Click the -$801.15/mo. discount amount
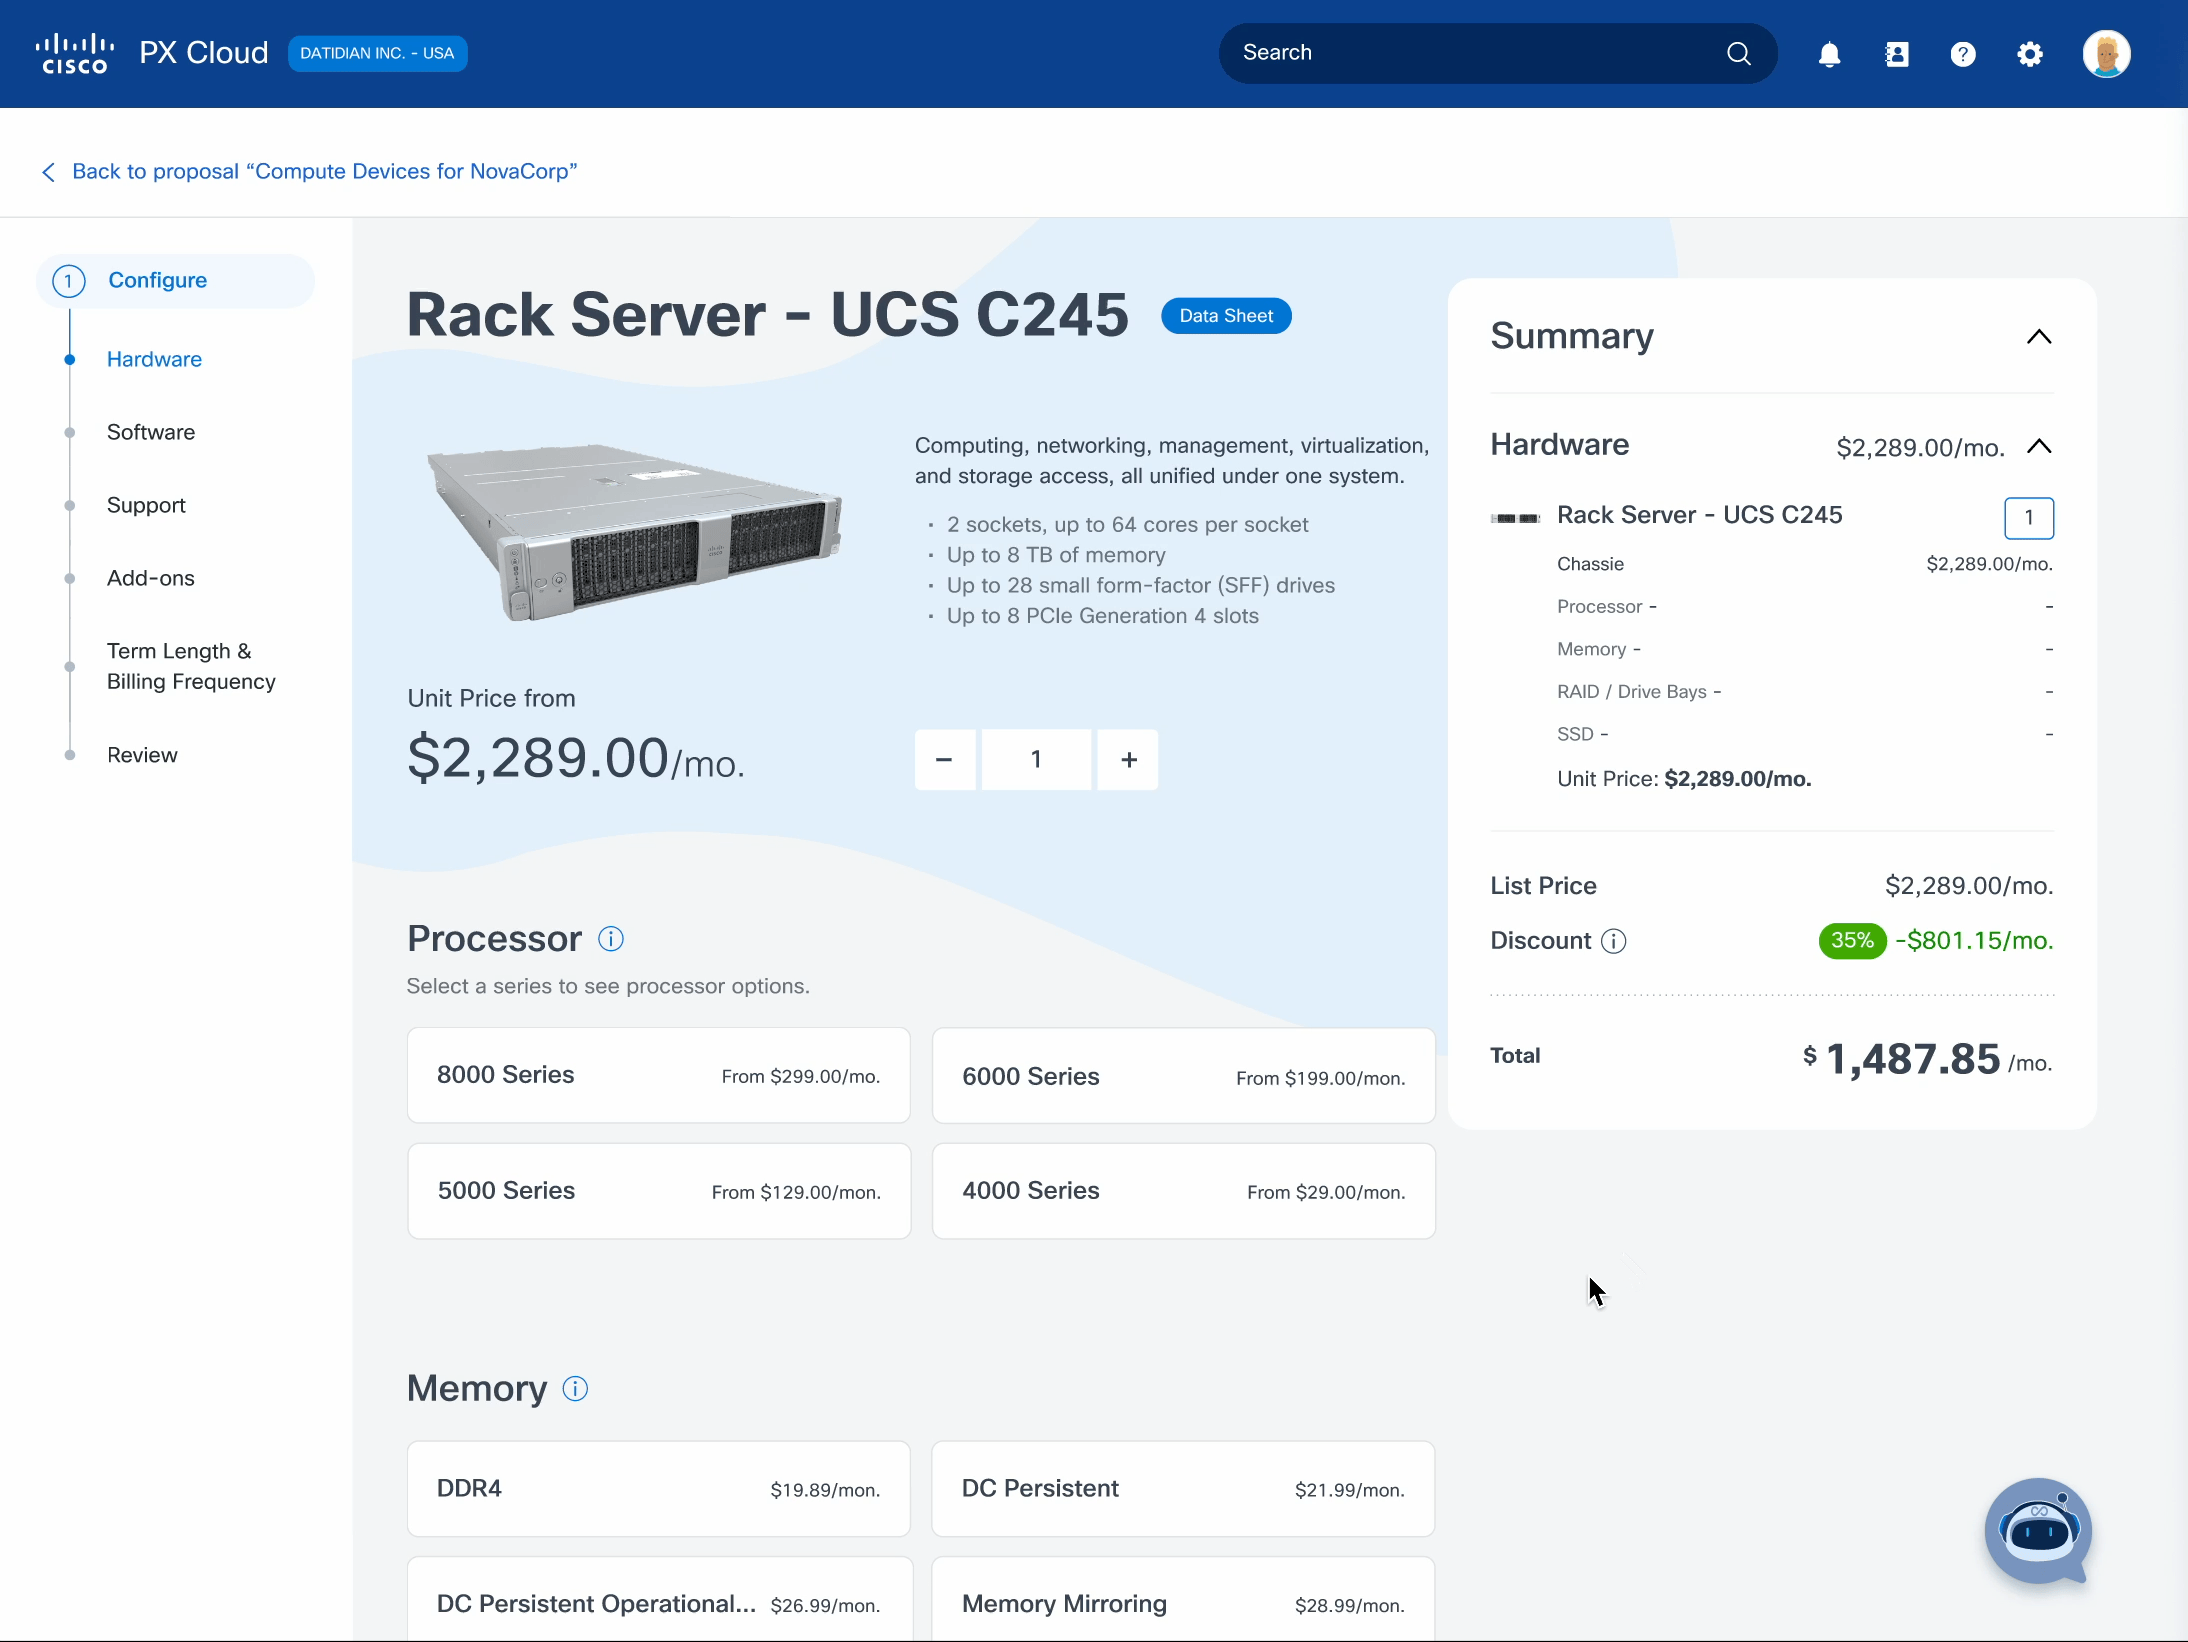 coord(1974,941)
